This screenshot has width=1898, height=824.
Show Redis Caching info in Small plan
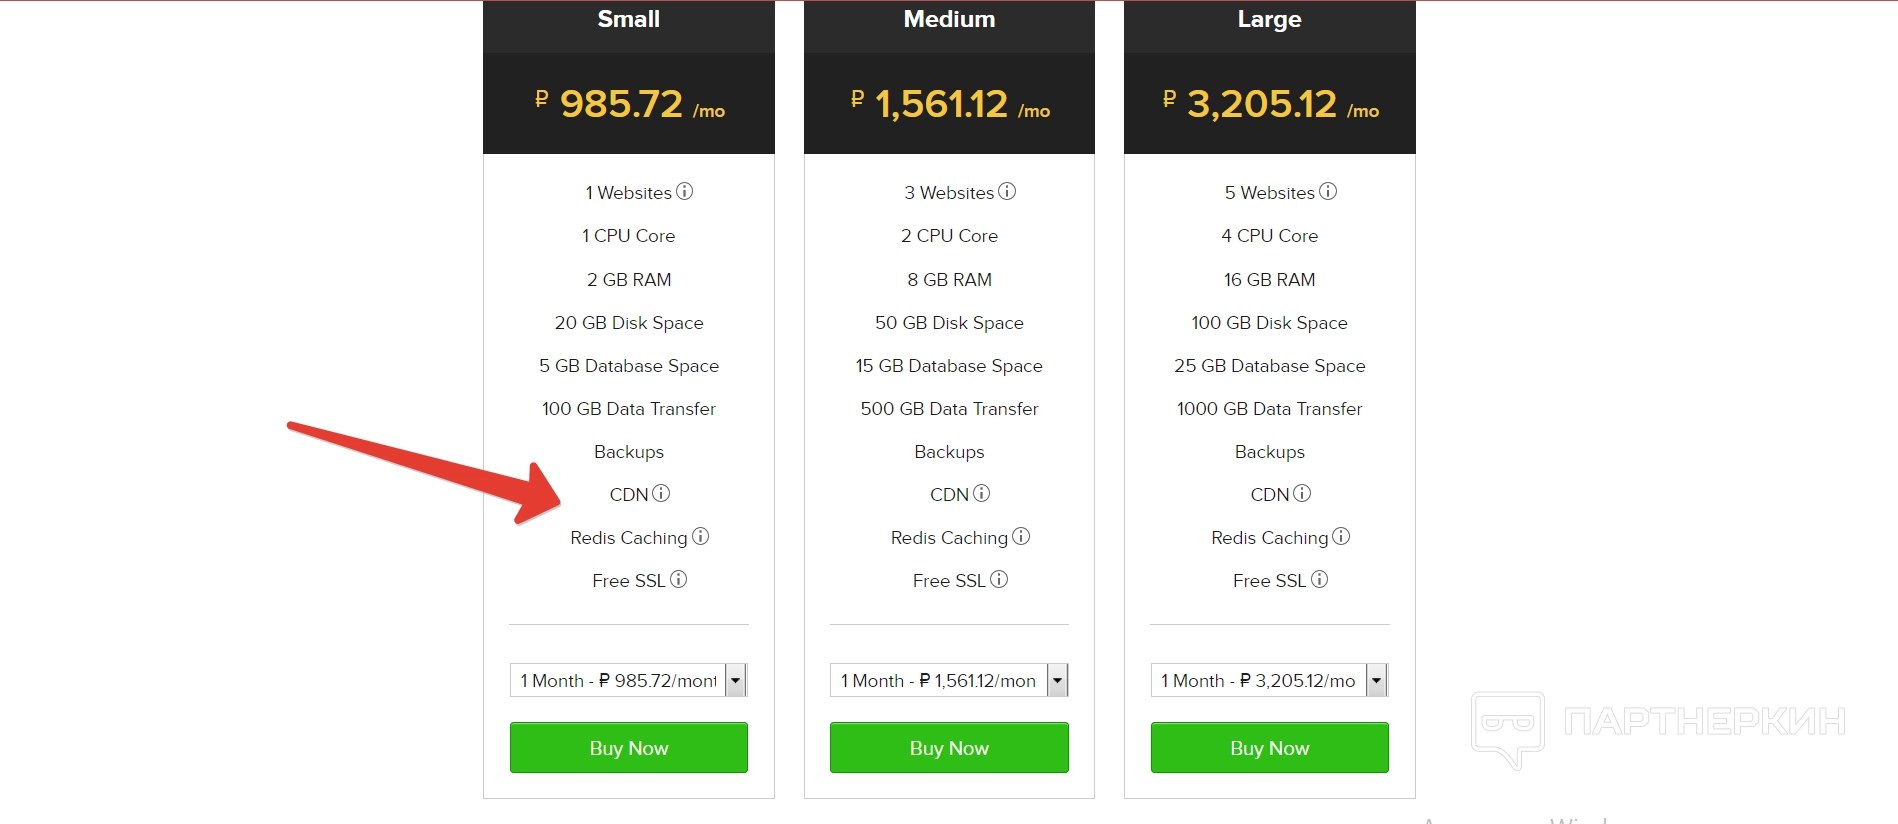click(x=701, y=536)
